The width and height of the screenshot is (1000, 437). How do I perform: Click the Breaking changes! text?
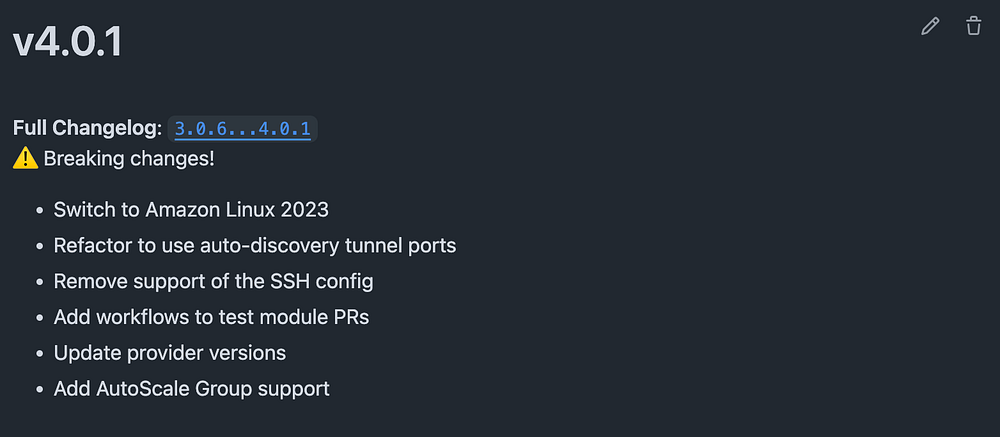pos(129,159)
